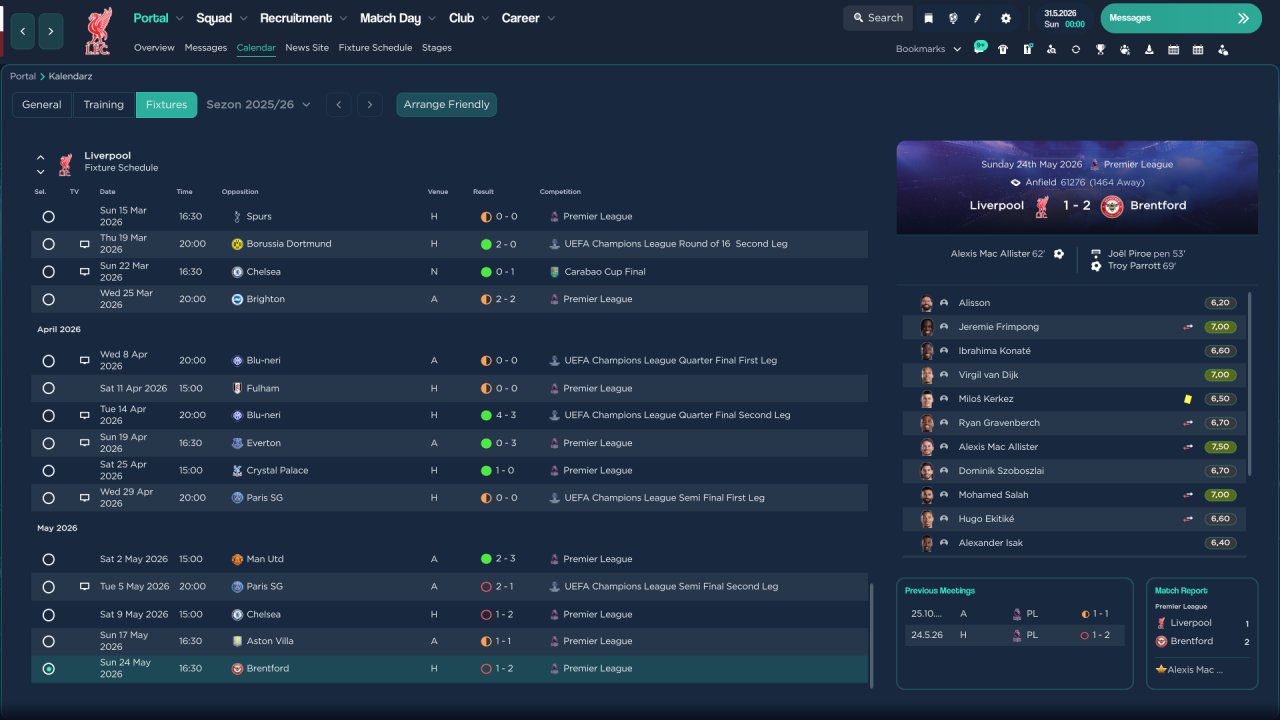Expand the Recruitment menu
This screenshot has height=720, width=1280.
point(304,18)
